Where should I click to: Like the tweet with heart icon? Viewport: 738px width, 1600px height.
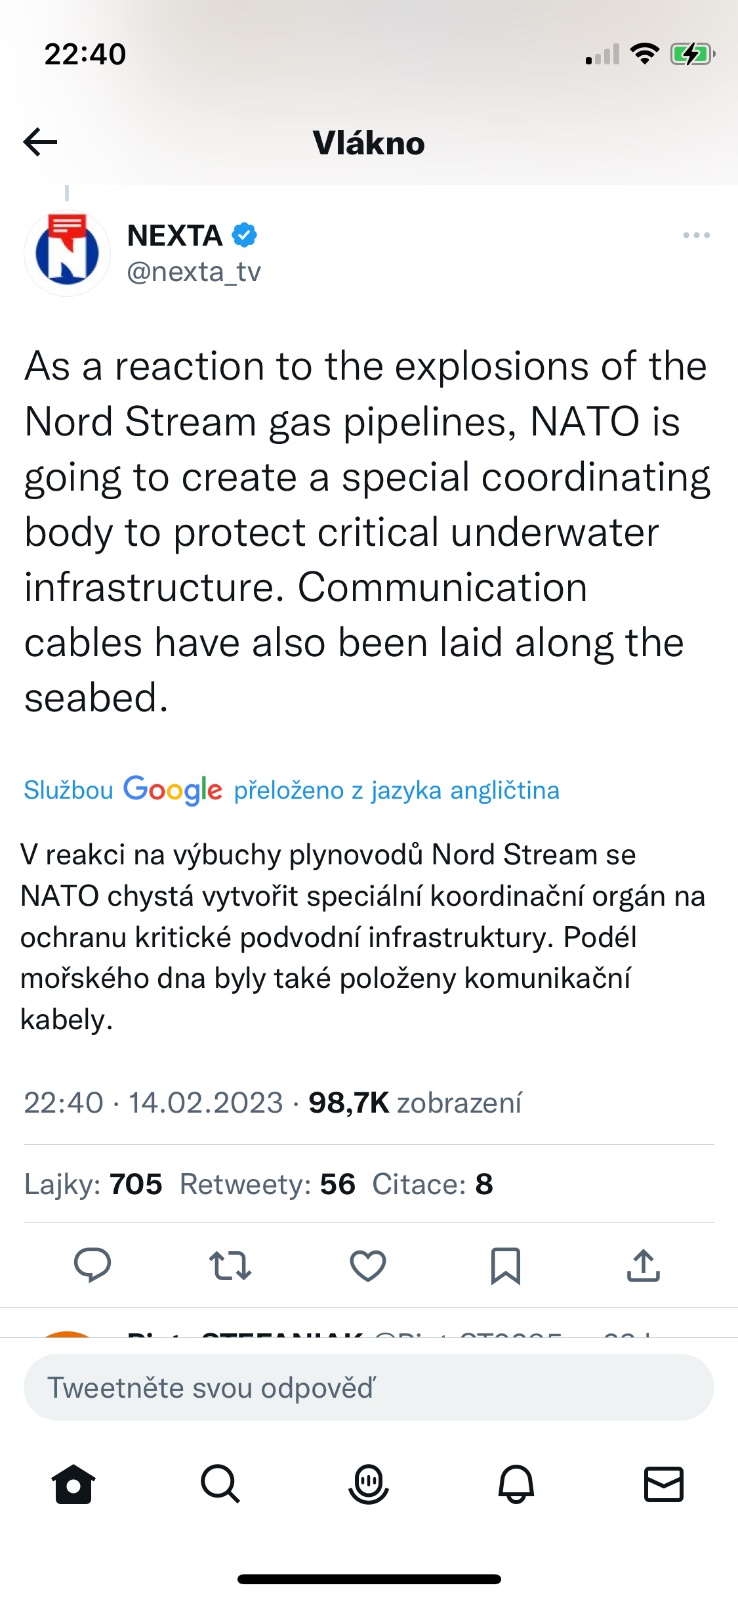(368, 1266)
